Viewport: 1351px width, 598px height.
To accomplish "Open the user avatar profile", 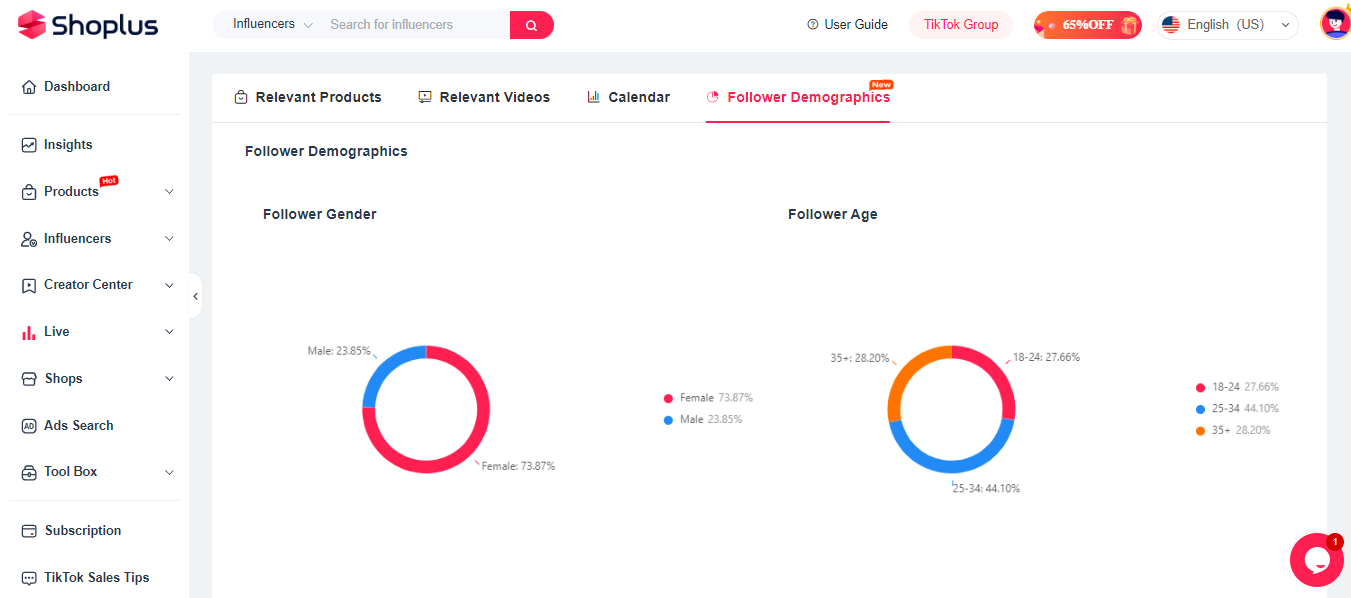I will point(1335,23).
